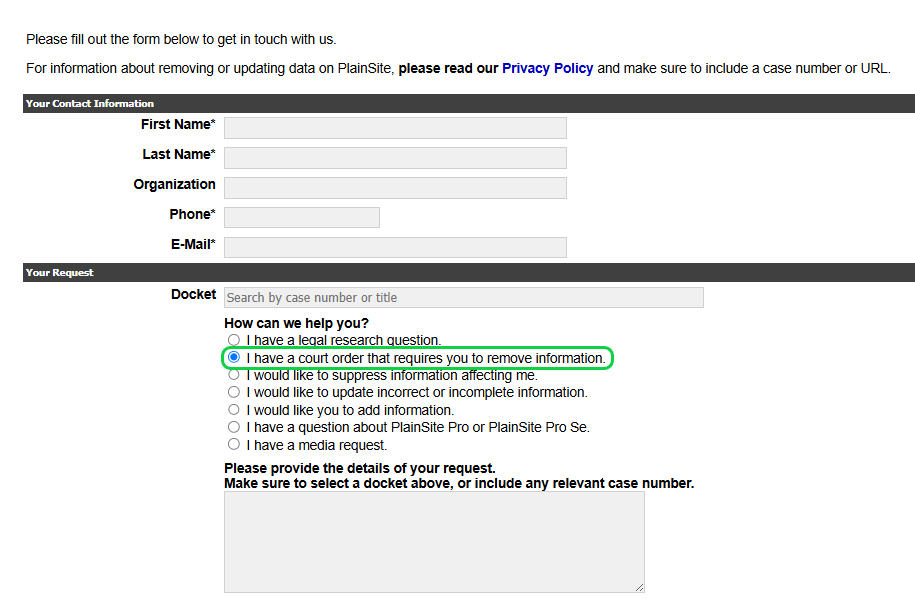This screenshot has width=915, height=601.
Task: Open the Privacy Policy link
Action: [x=547, y=68]
